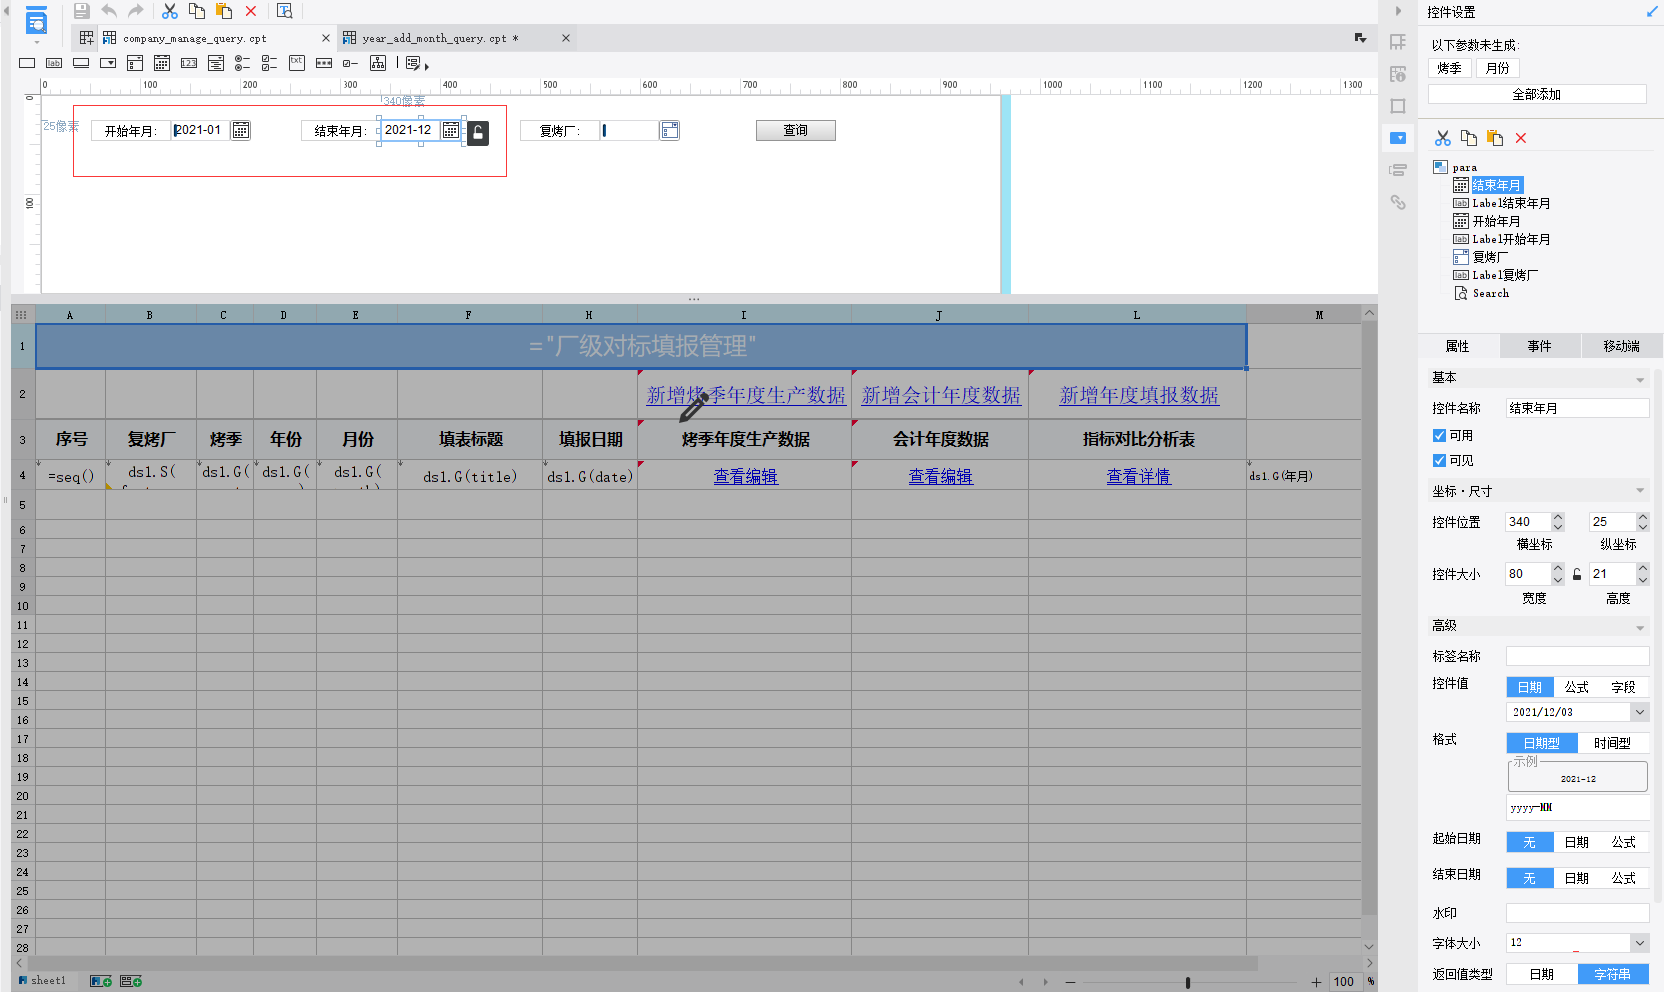Click the 全部添加 button
This screenshot has width=1664, height=992.
(1537, 94)
